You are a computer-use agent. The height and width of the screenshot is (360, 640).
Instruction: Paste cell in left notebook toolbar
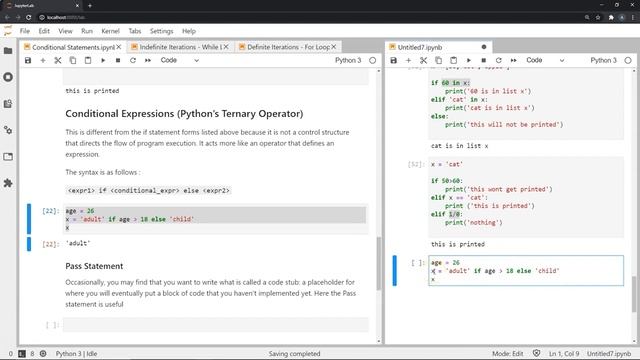point(88,60)
